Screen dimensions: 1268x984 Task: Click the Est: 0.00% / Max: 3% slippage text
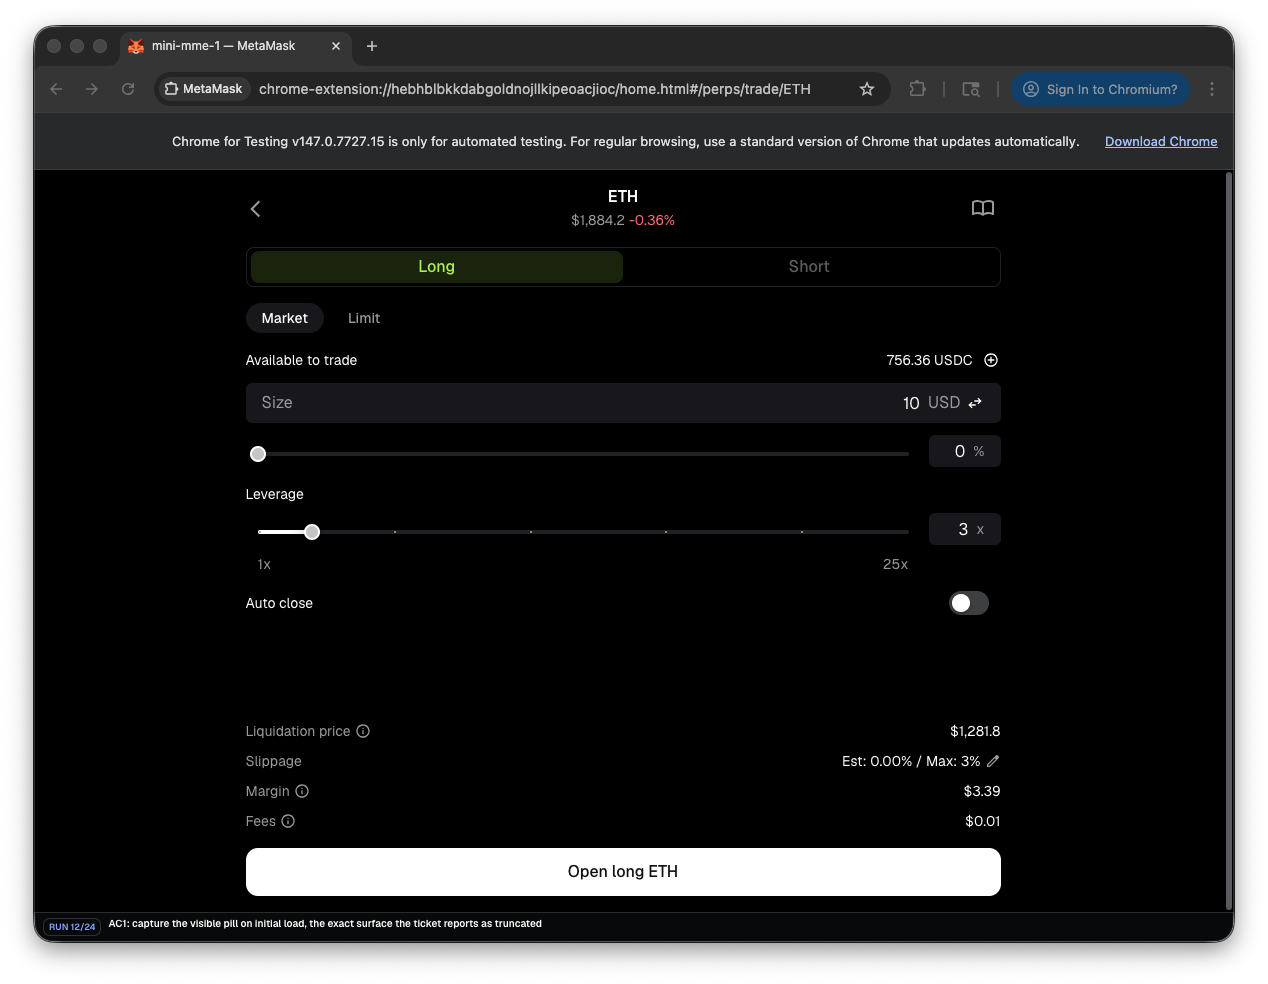[x=911, y=761]
